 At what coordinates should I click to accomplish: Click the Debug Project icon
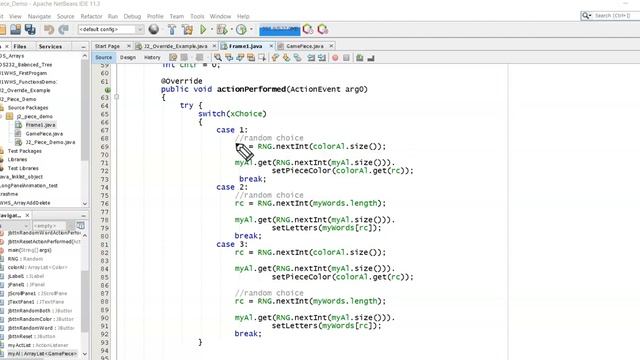tap(222, 29)
